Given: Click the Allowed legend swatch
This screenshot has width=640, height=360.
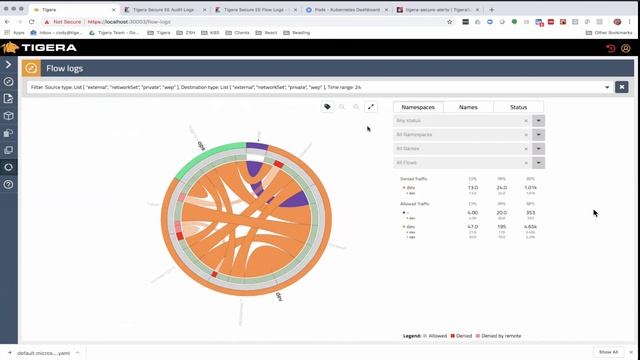Looking at the screenshot, I should click(x=425, y=336).
